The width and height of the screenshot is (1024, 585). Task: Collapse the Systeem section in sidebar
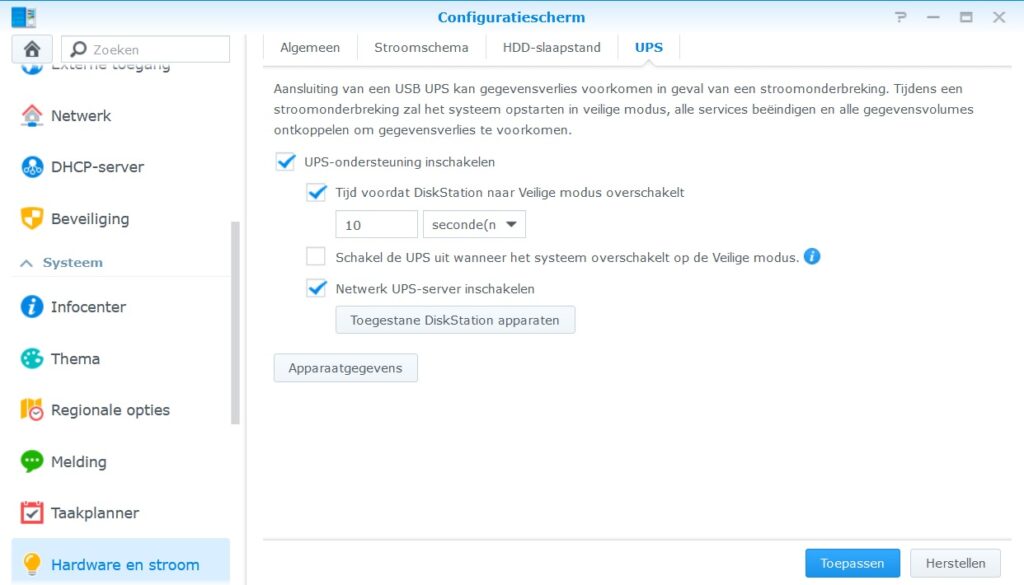(x=27, y=263)
